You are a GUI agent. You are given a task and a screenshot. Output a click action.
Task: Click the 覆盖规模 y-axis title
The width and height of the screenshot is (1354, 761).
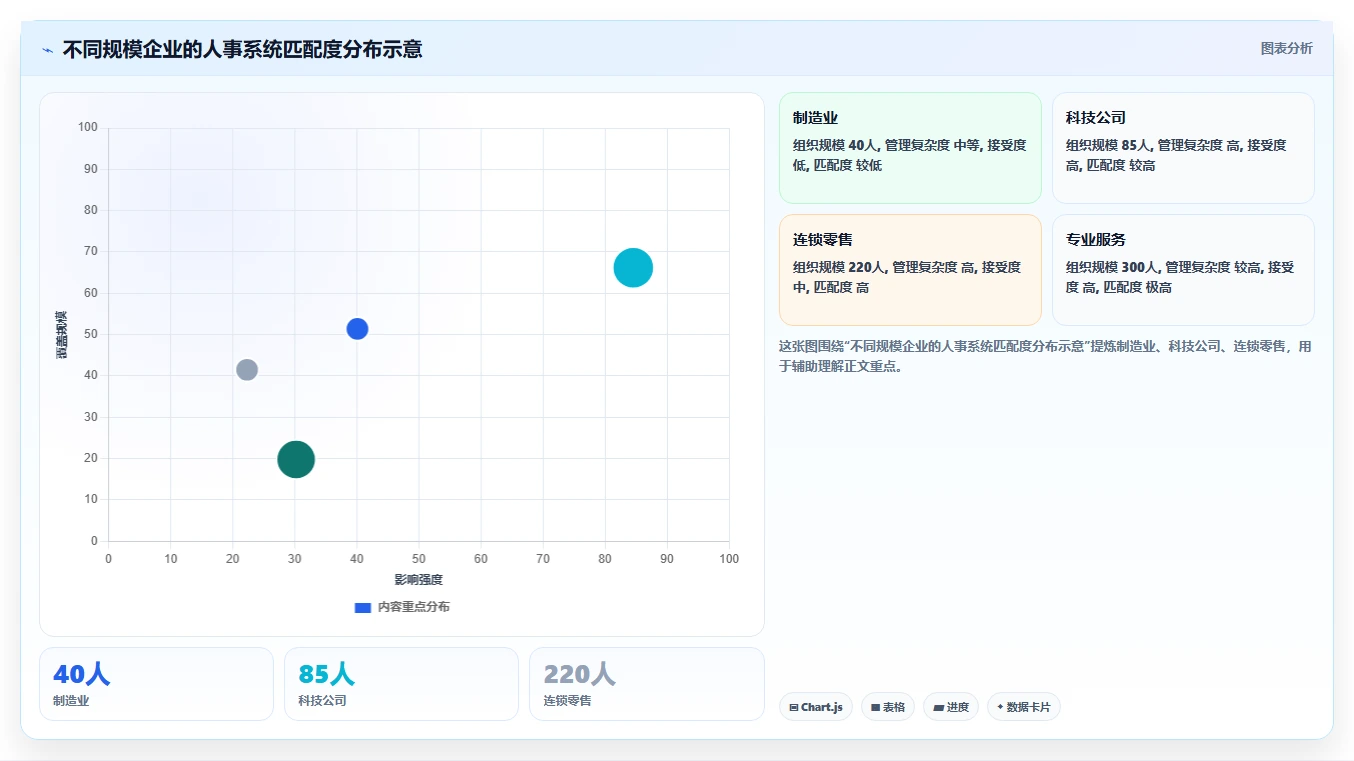point(62,334)
